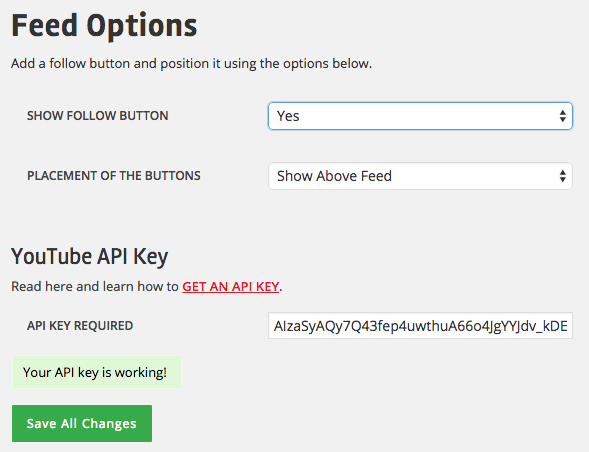589x452 pixels.
Task: Click the arrows beside Show Above Feed
Action: click(x=562, y=176)
